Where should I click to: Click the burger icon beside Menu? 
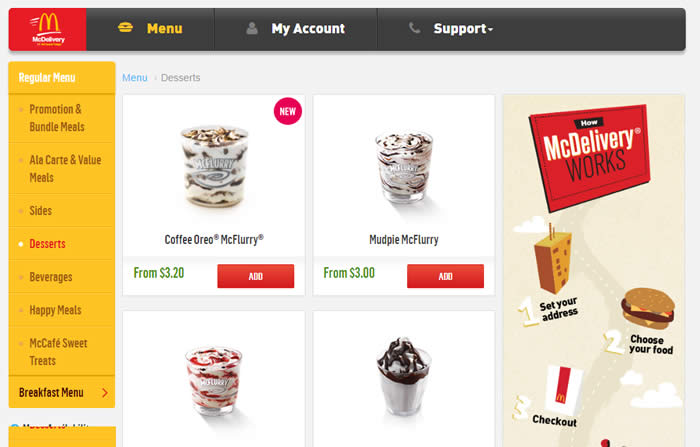point(125,28)
